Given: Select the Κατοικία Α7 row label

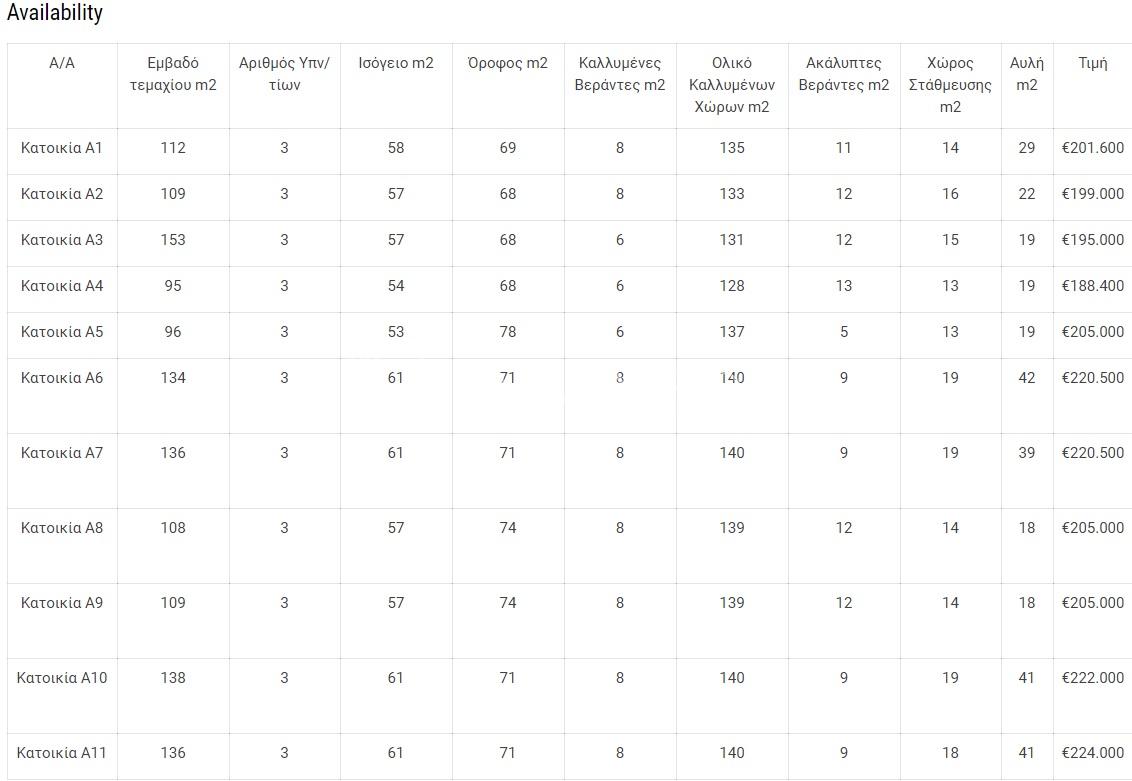Looking at the screenshot, I should (x=62, y=453).
